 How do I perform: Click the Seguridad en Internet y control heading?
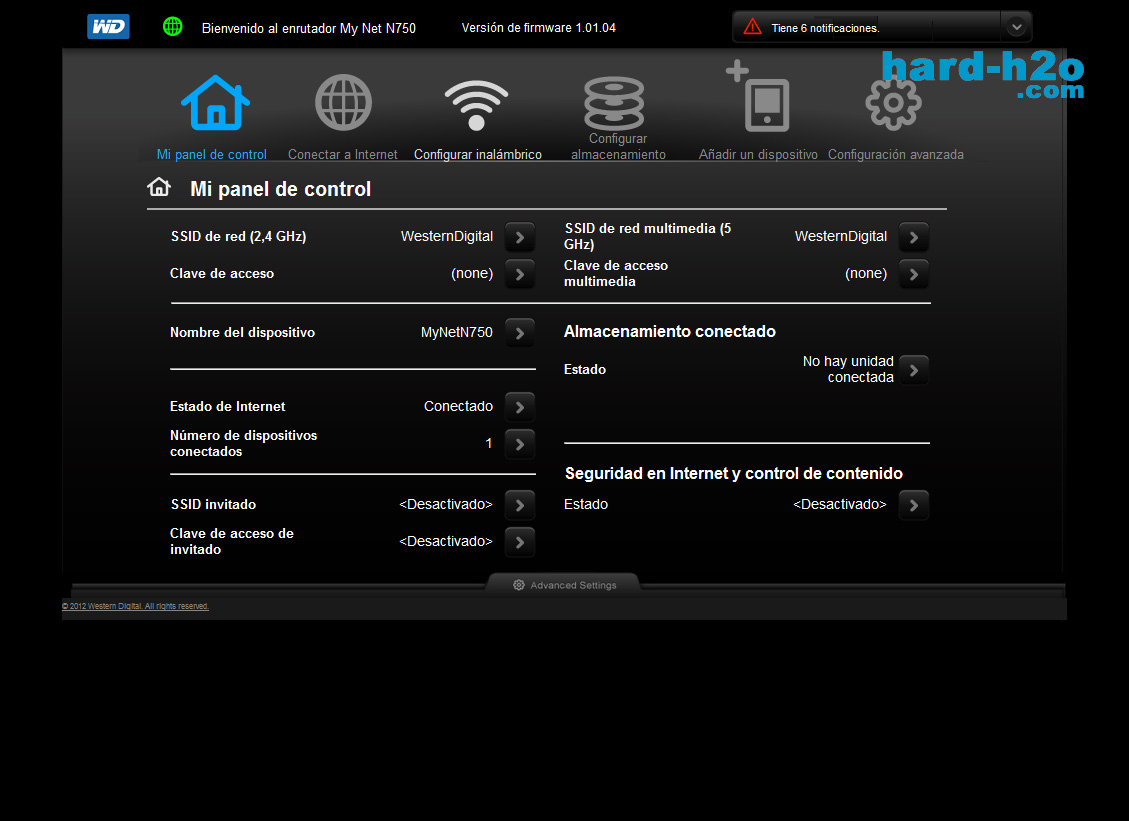[734, 473]
